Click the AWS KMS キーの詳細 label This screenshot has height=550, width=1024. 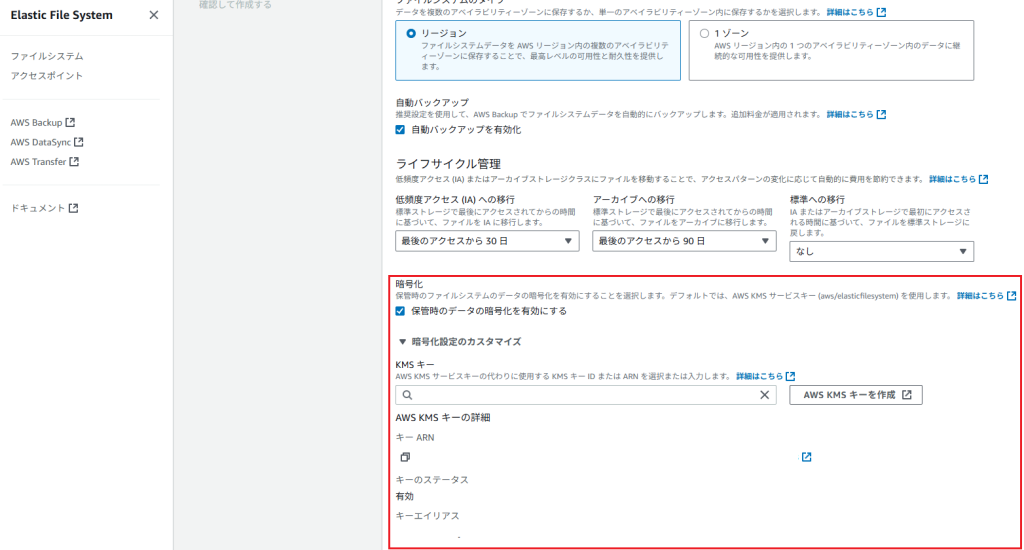(x=443, y=417)
